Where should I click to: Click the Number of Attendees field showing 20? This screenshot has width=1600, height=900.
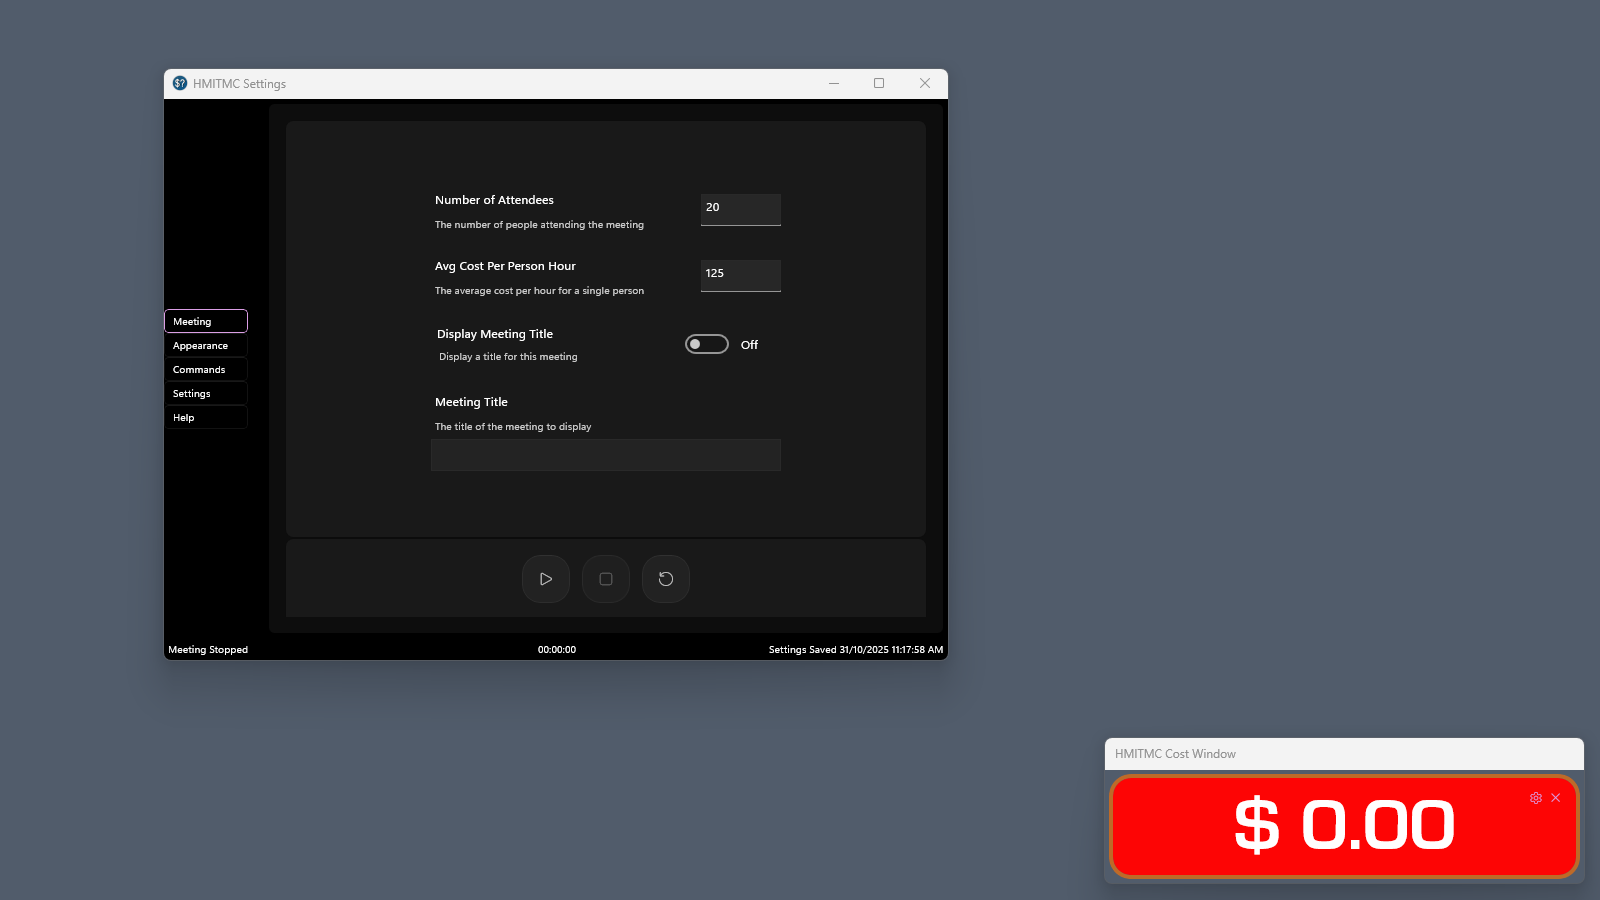(740, 209)
